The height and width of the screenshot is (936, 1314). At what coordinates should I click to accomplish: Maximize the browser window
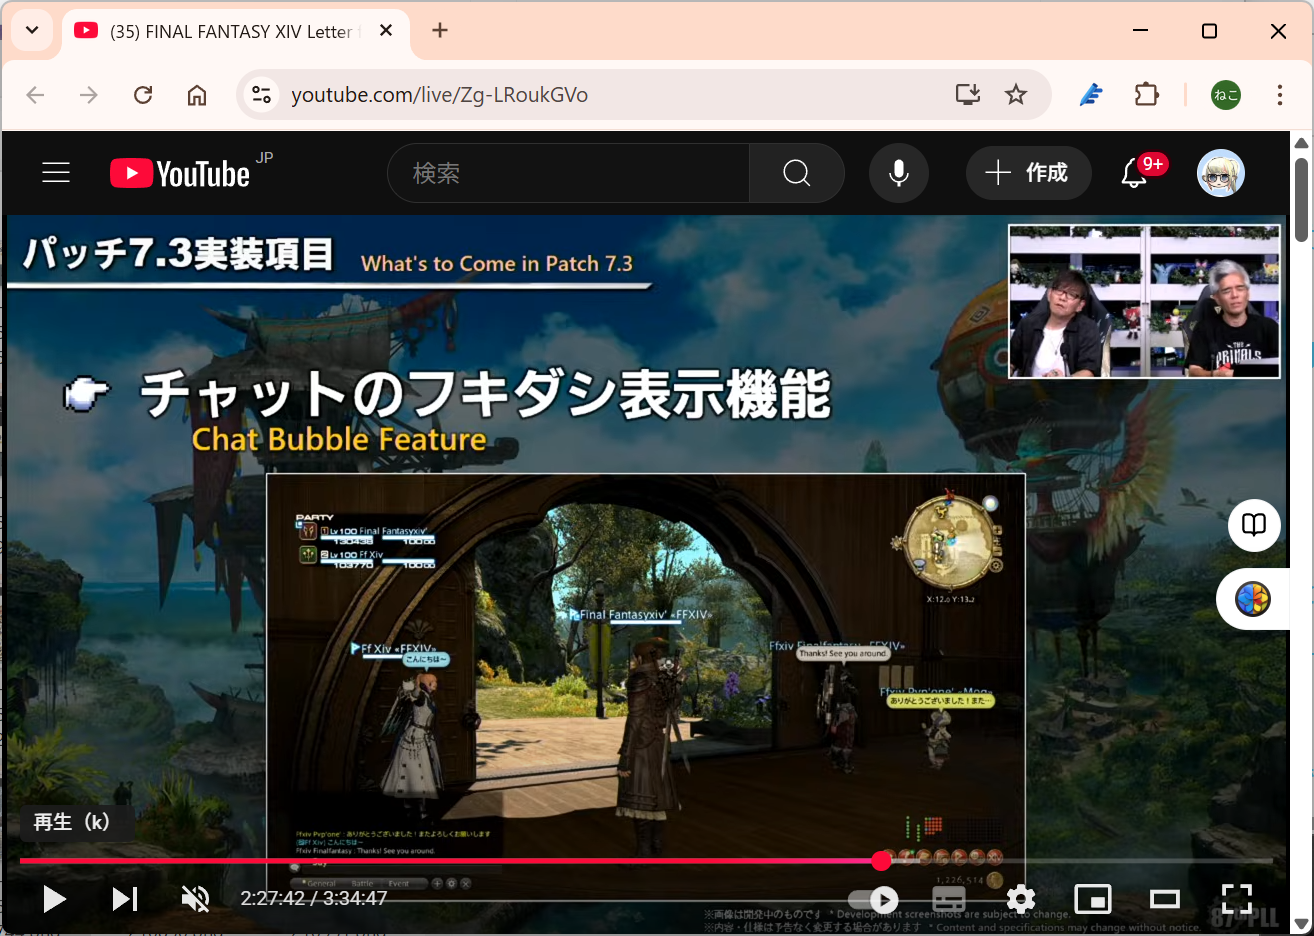1209,31
